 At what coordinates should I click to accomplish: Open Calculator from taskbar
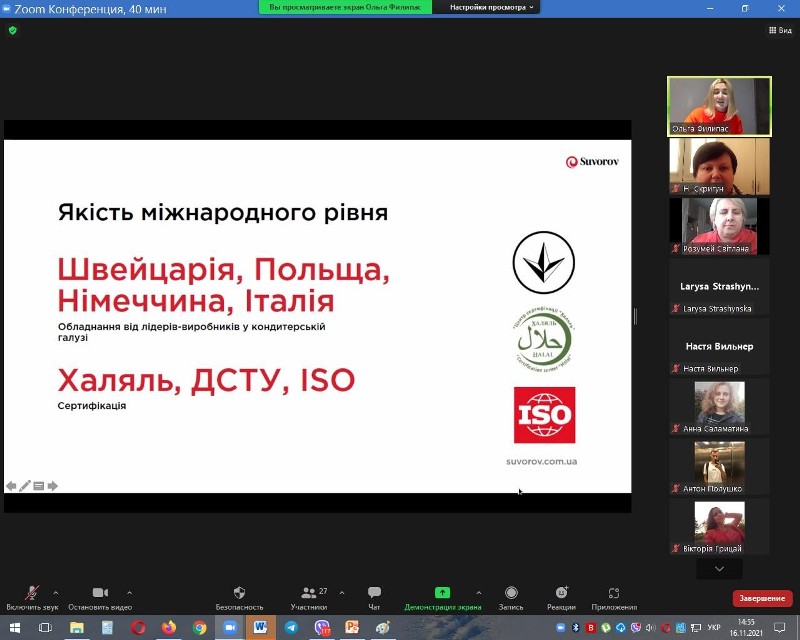click(x=107, y=627)
